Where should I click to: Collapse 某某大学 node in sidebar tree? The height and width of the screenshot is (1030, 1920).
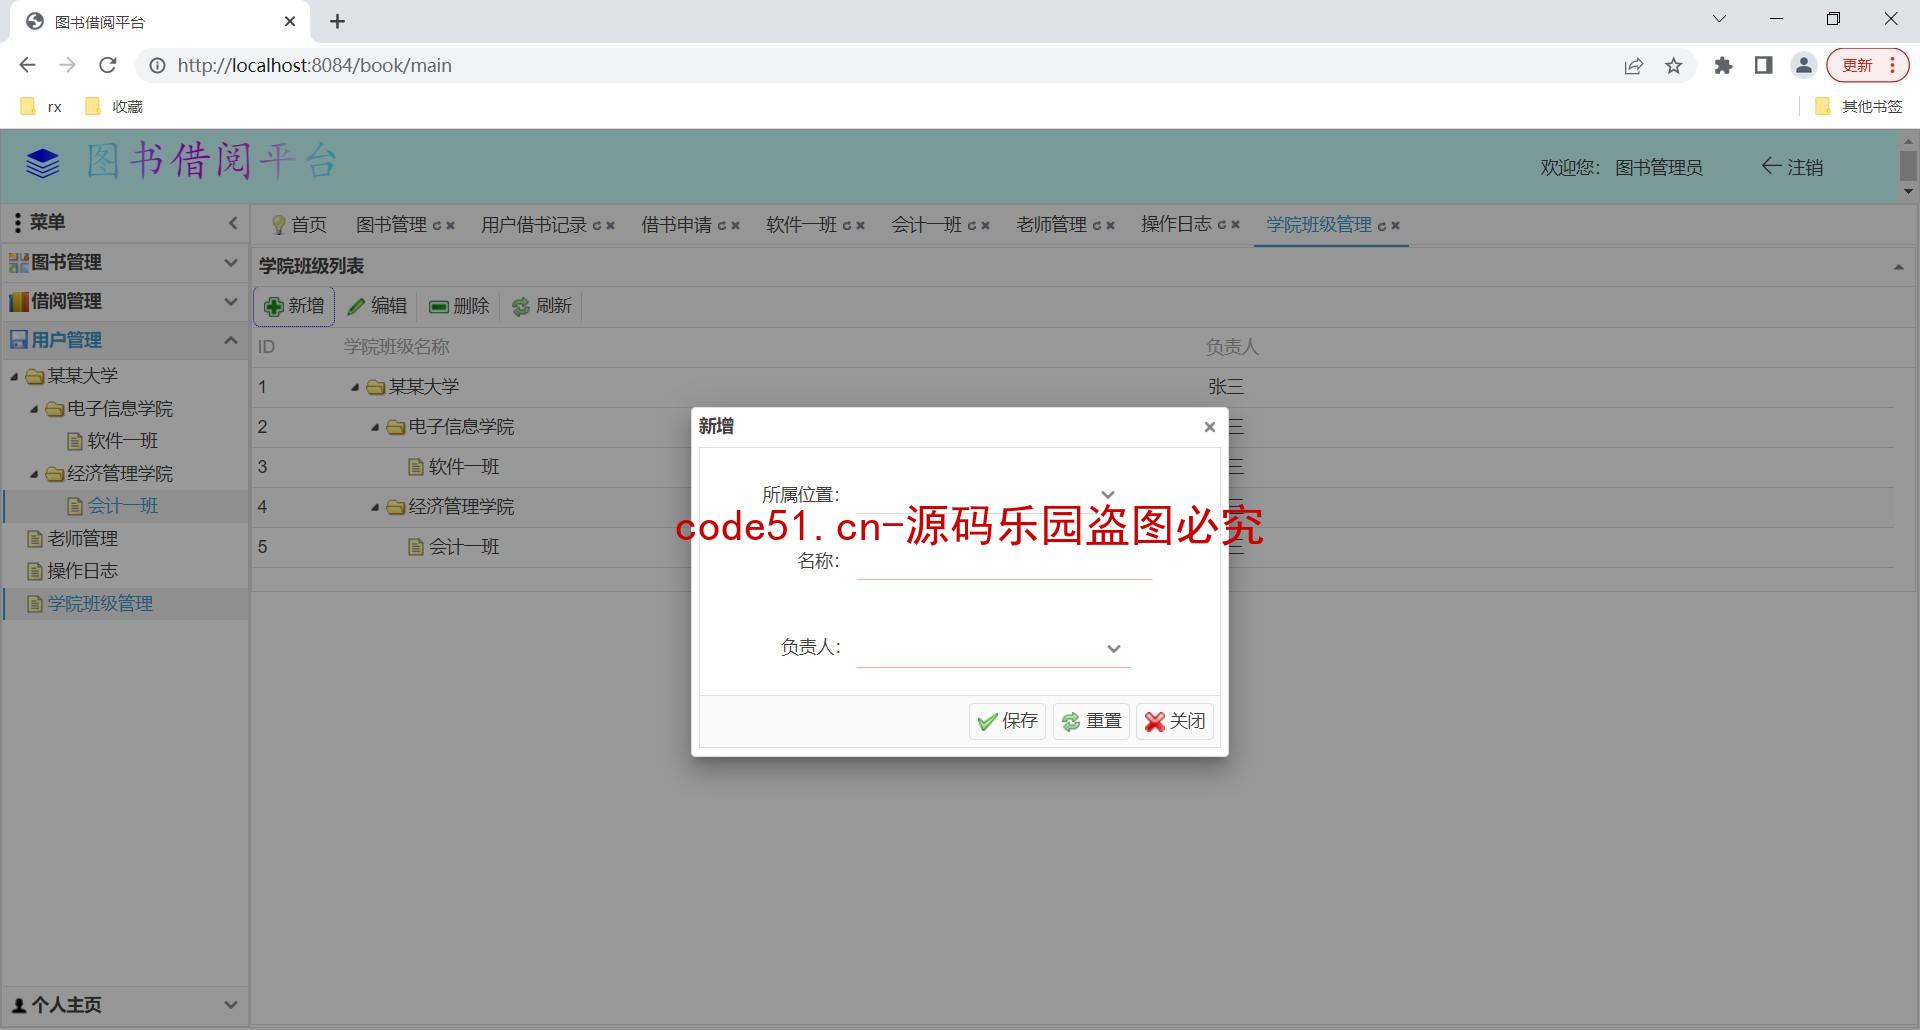coord(14,377)
